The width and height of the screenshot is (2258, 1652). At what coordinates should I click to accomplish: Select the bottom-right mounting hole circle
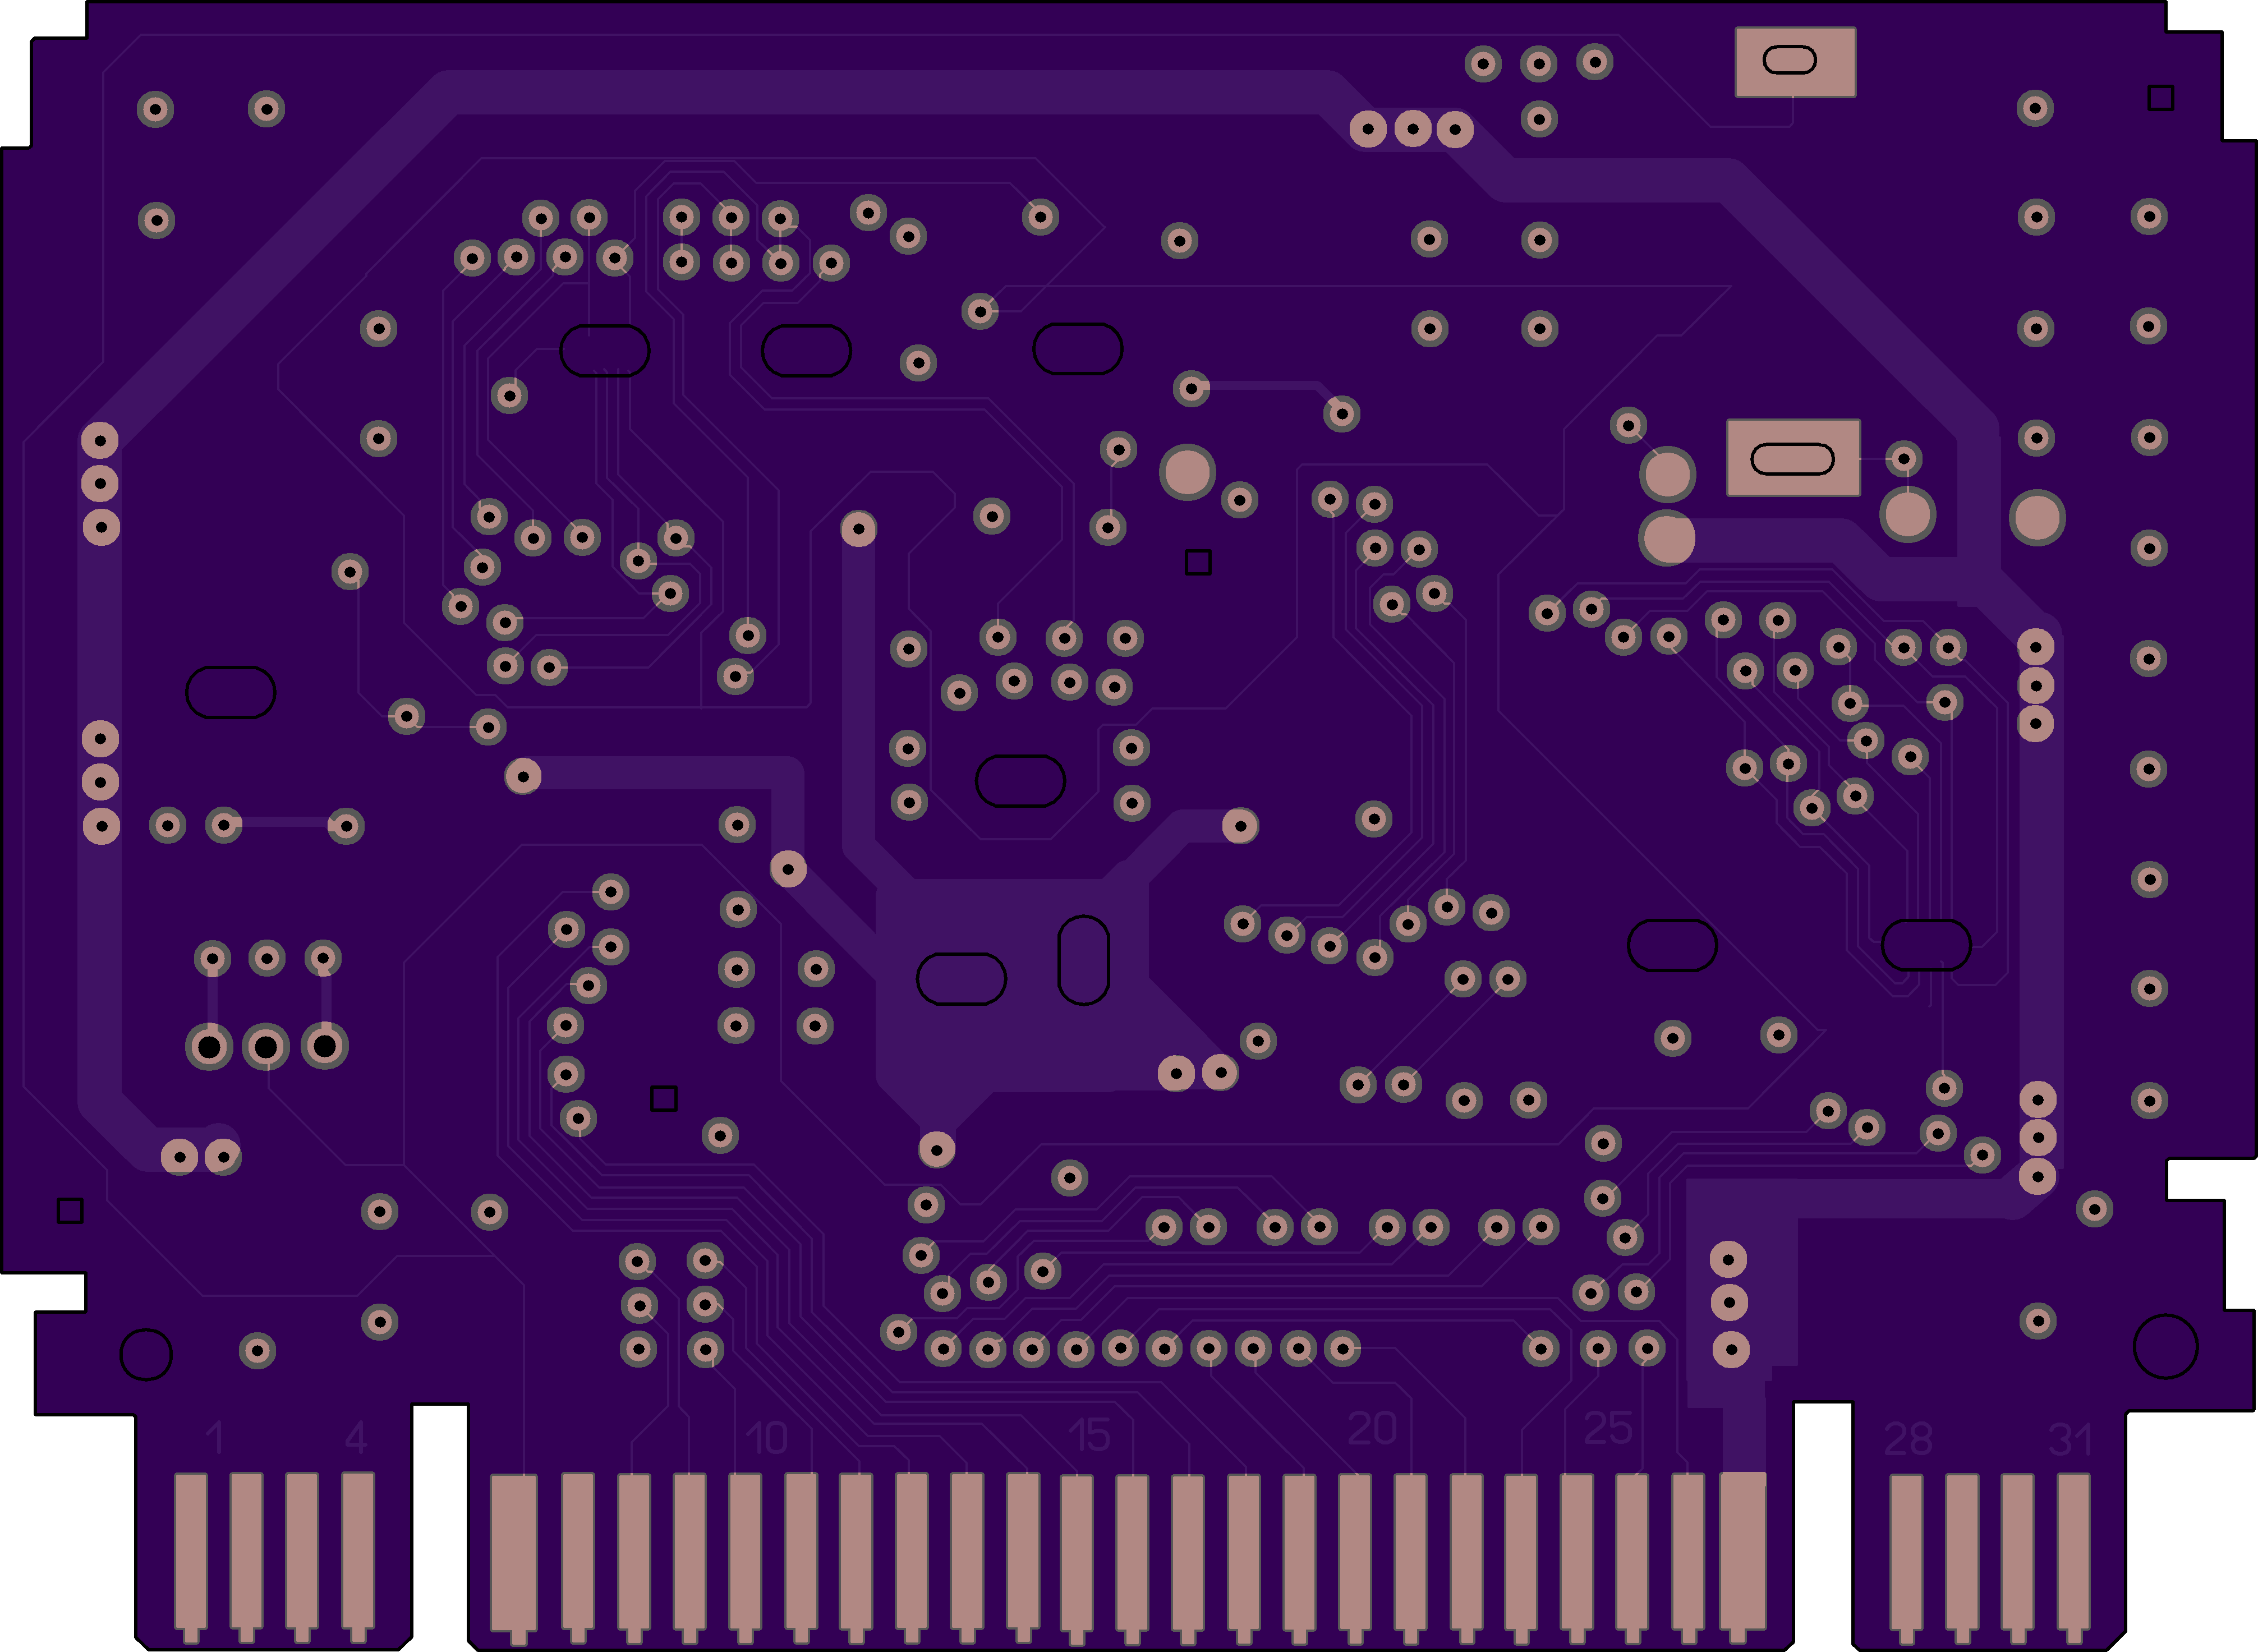click(2165, 1347)
